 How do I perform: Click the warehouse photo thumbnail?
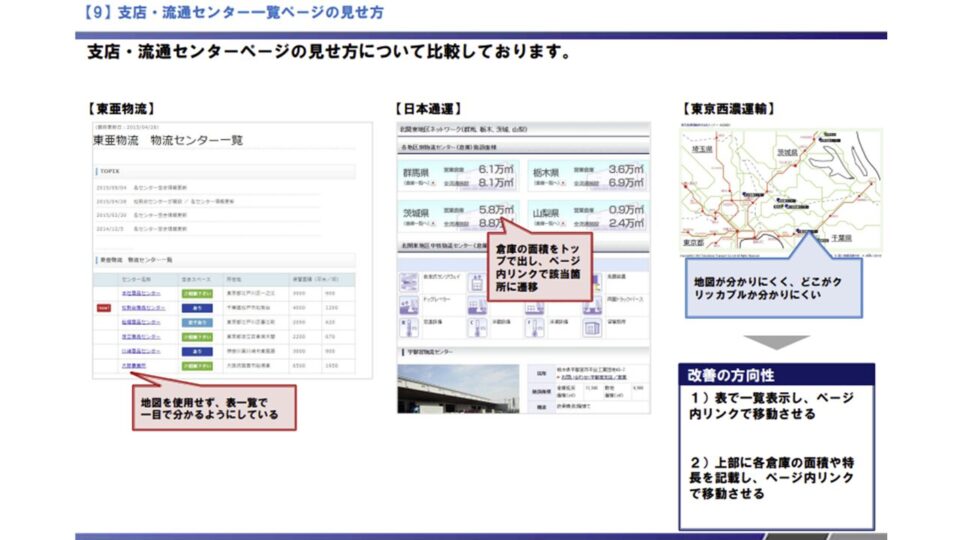[x=458, y=389]
